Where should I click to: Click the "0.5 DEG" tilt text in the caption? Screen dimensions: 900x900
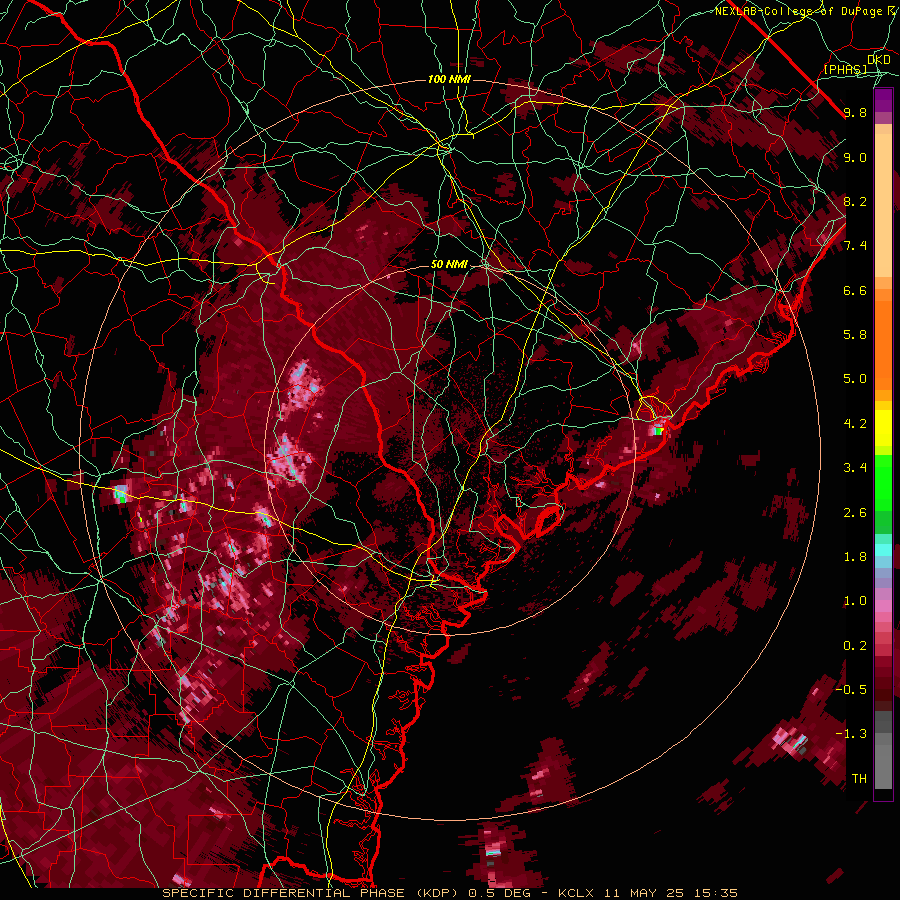(500, 893)
